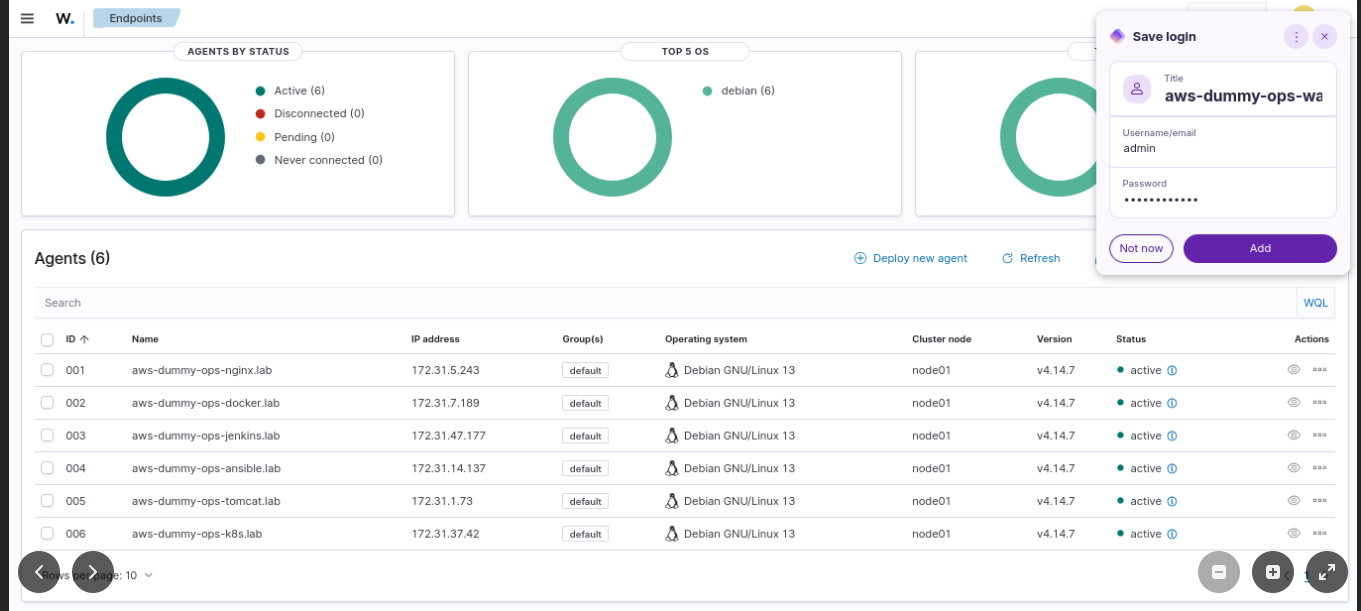Check the box for agent 001
The width and height of the screenshot is (1361, 611).
47,370
